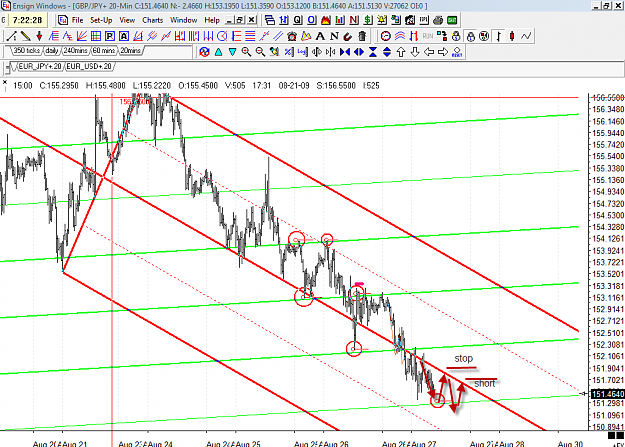Open the File menu
This screenshot has width=625, height=447.
coord(77,20)
